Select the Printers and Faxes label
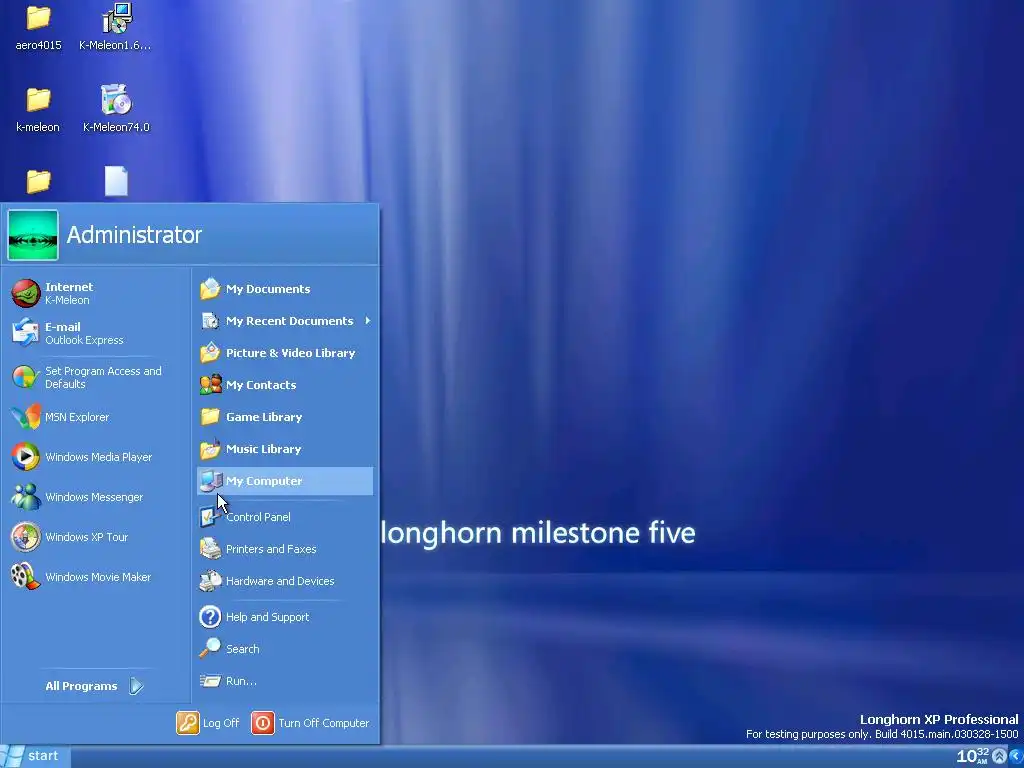This screenshot has width=1024, height=768. coord(271,549)
